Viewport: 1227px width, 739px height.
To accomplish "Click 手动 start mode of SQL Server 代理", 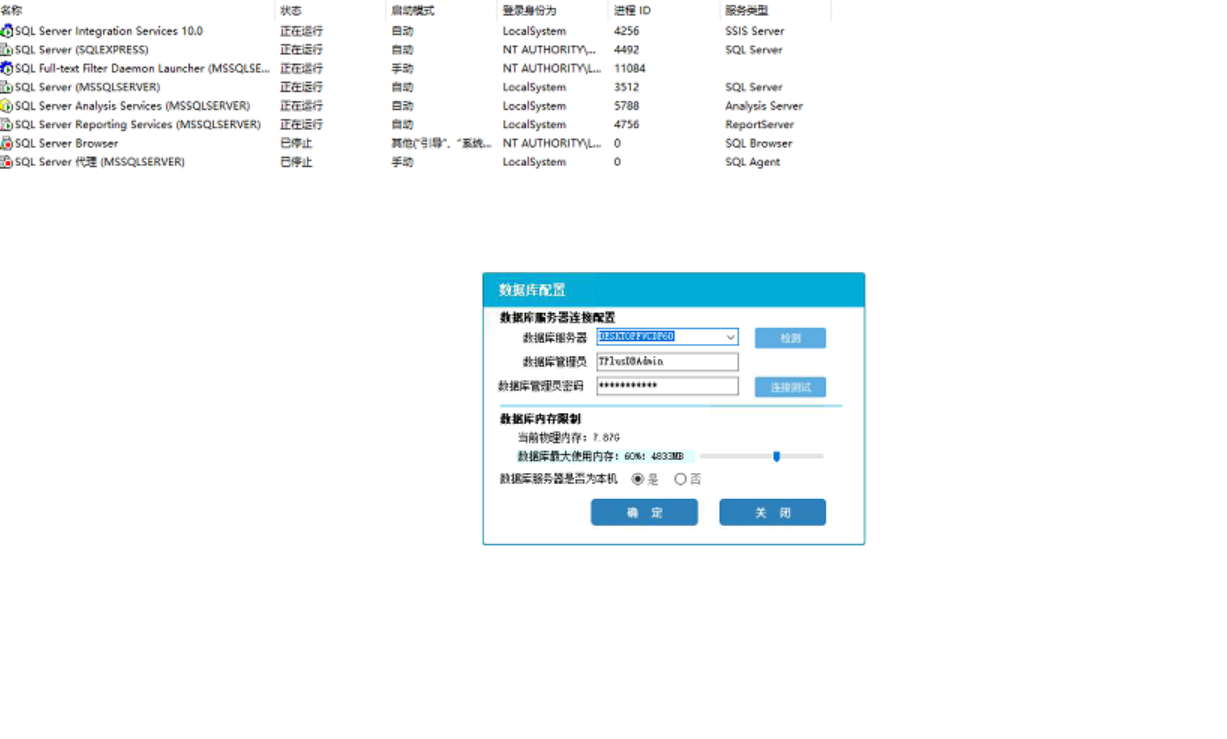I will click(402, 162).
